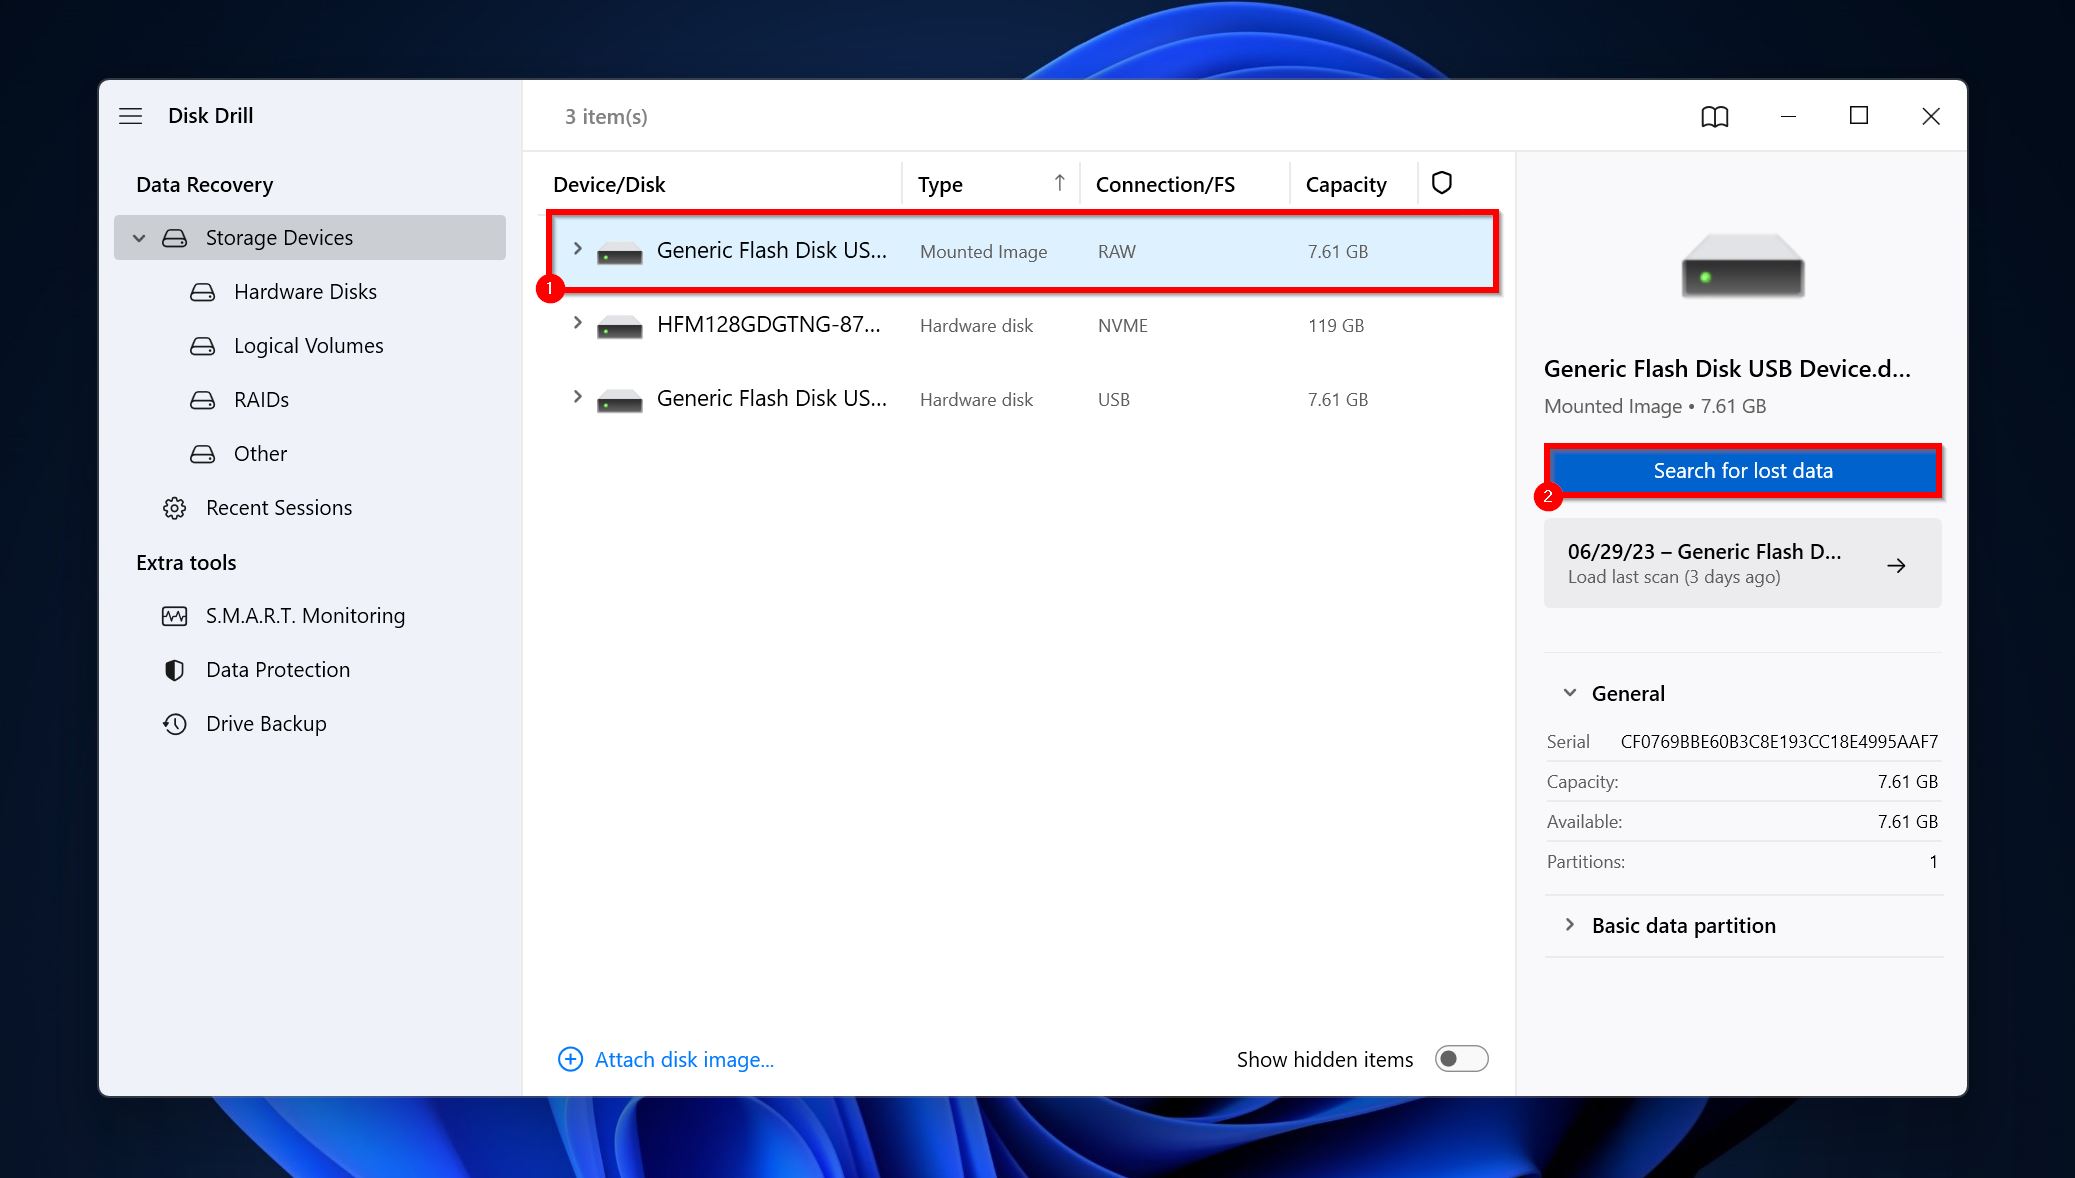Viewport: 2075px width, 1178px height.
Task: Click Search for lost data button
Action: [x=1742, y=470]
